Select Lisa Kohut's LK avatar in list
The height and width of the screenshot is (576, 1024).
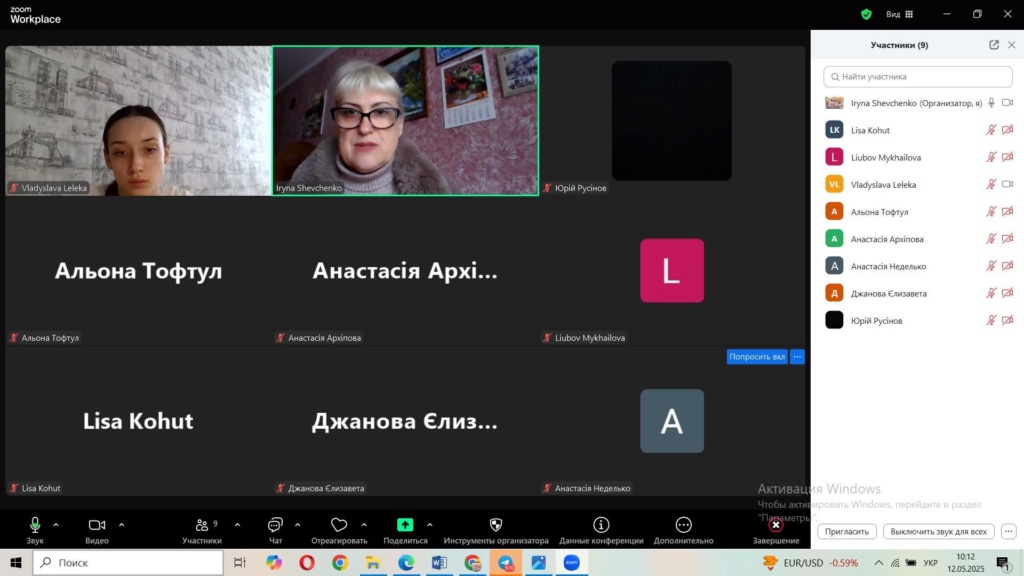point(834,130)
